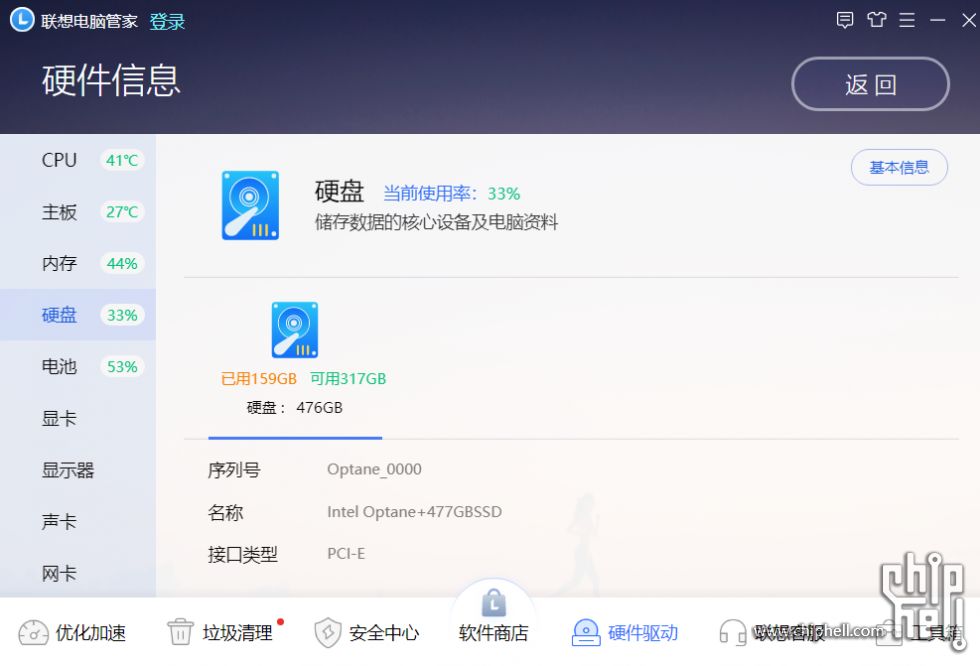The height and width of the screenshot is (666, 980).
Task: Open 软件商店 shopping bag icon
Action: click(494, 603)
